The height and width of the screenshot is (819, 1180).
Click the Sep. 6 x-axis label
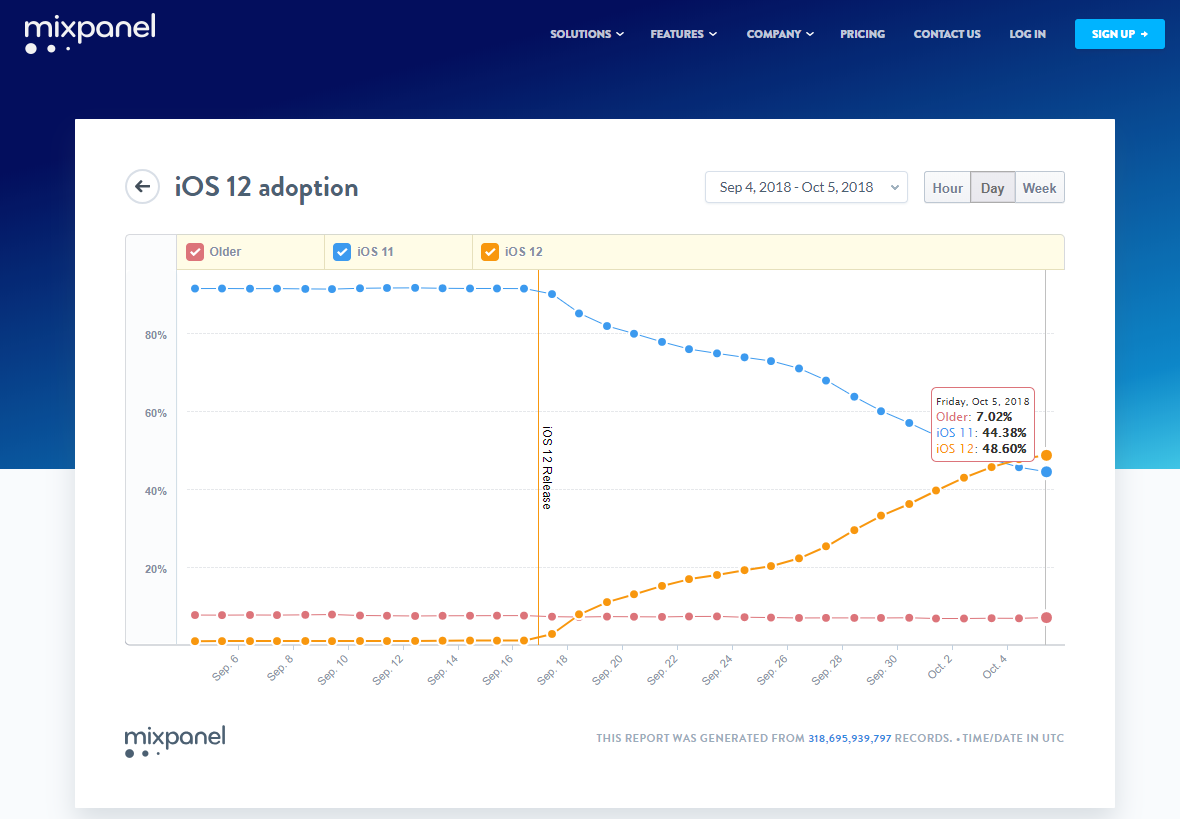[x=225, y=668]
